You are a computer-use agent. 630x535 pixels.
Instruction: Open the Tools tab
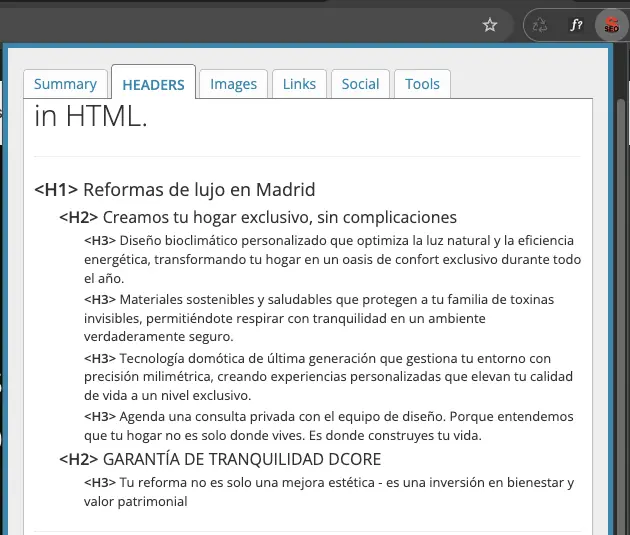[x=422, y=84]
